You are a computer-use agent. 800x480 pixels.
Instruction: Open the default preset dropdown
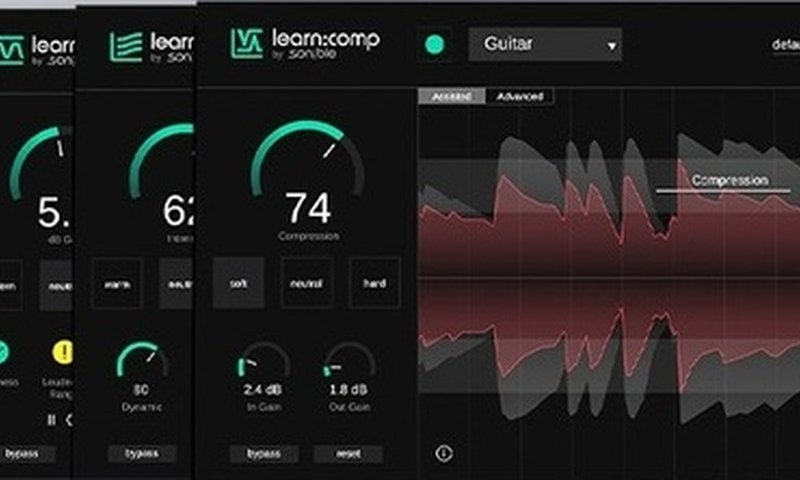(x=785, y=45)
